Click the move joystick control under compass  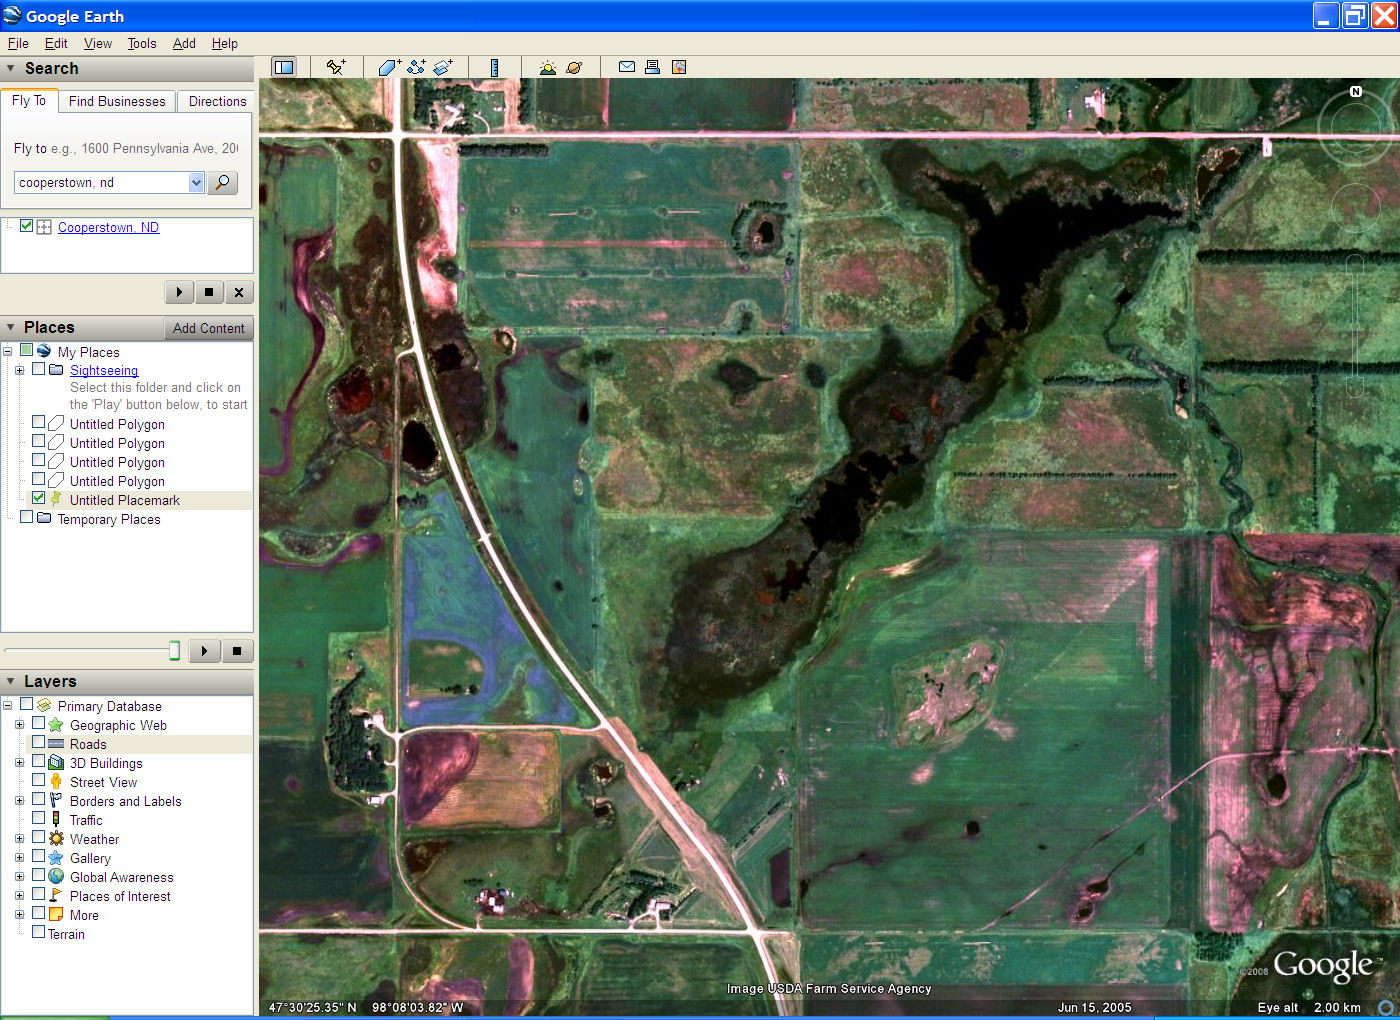point(1356,208)
